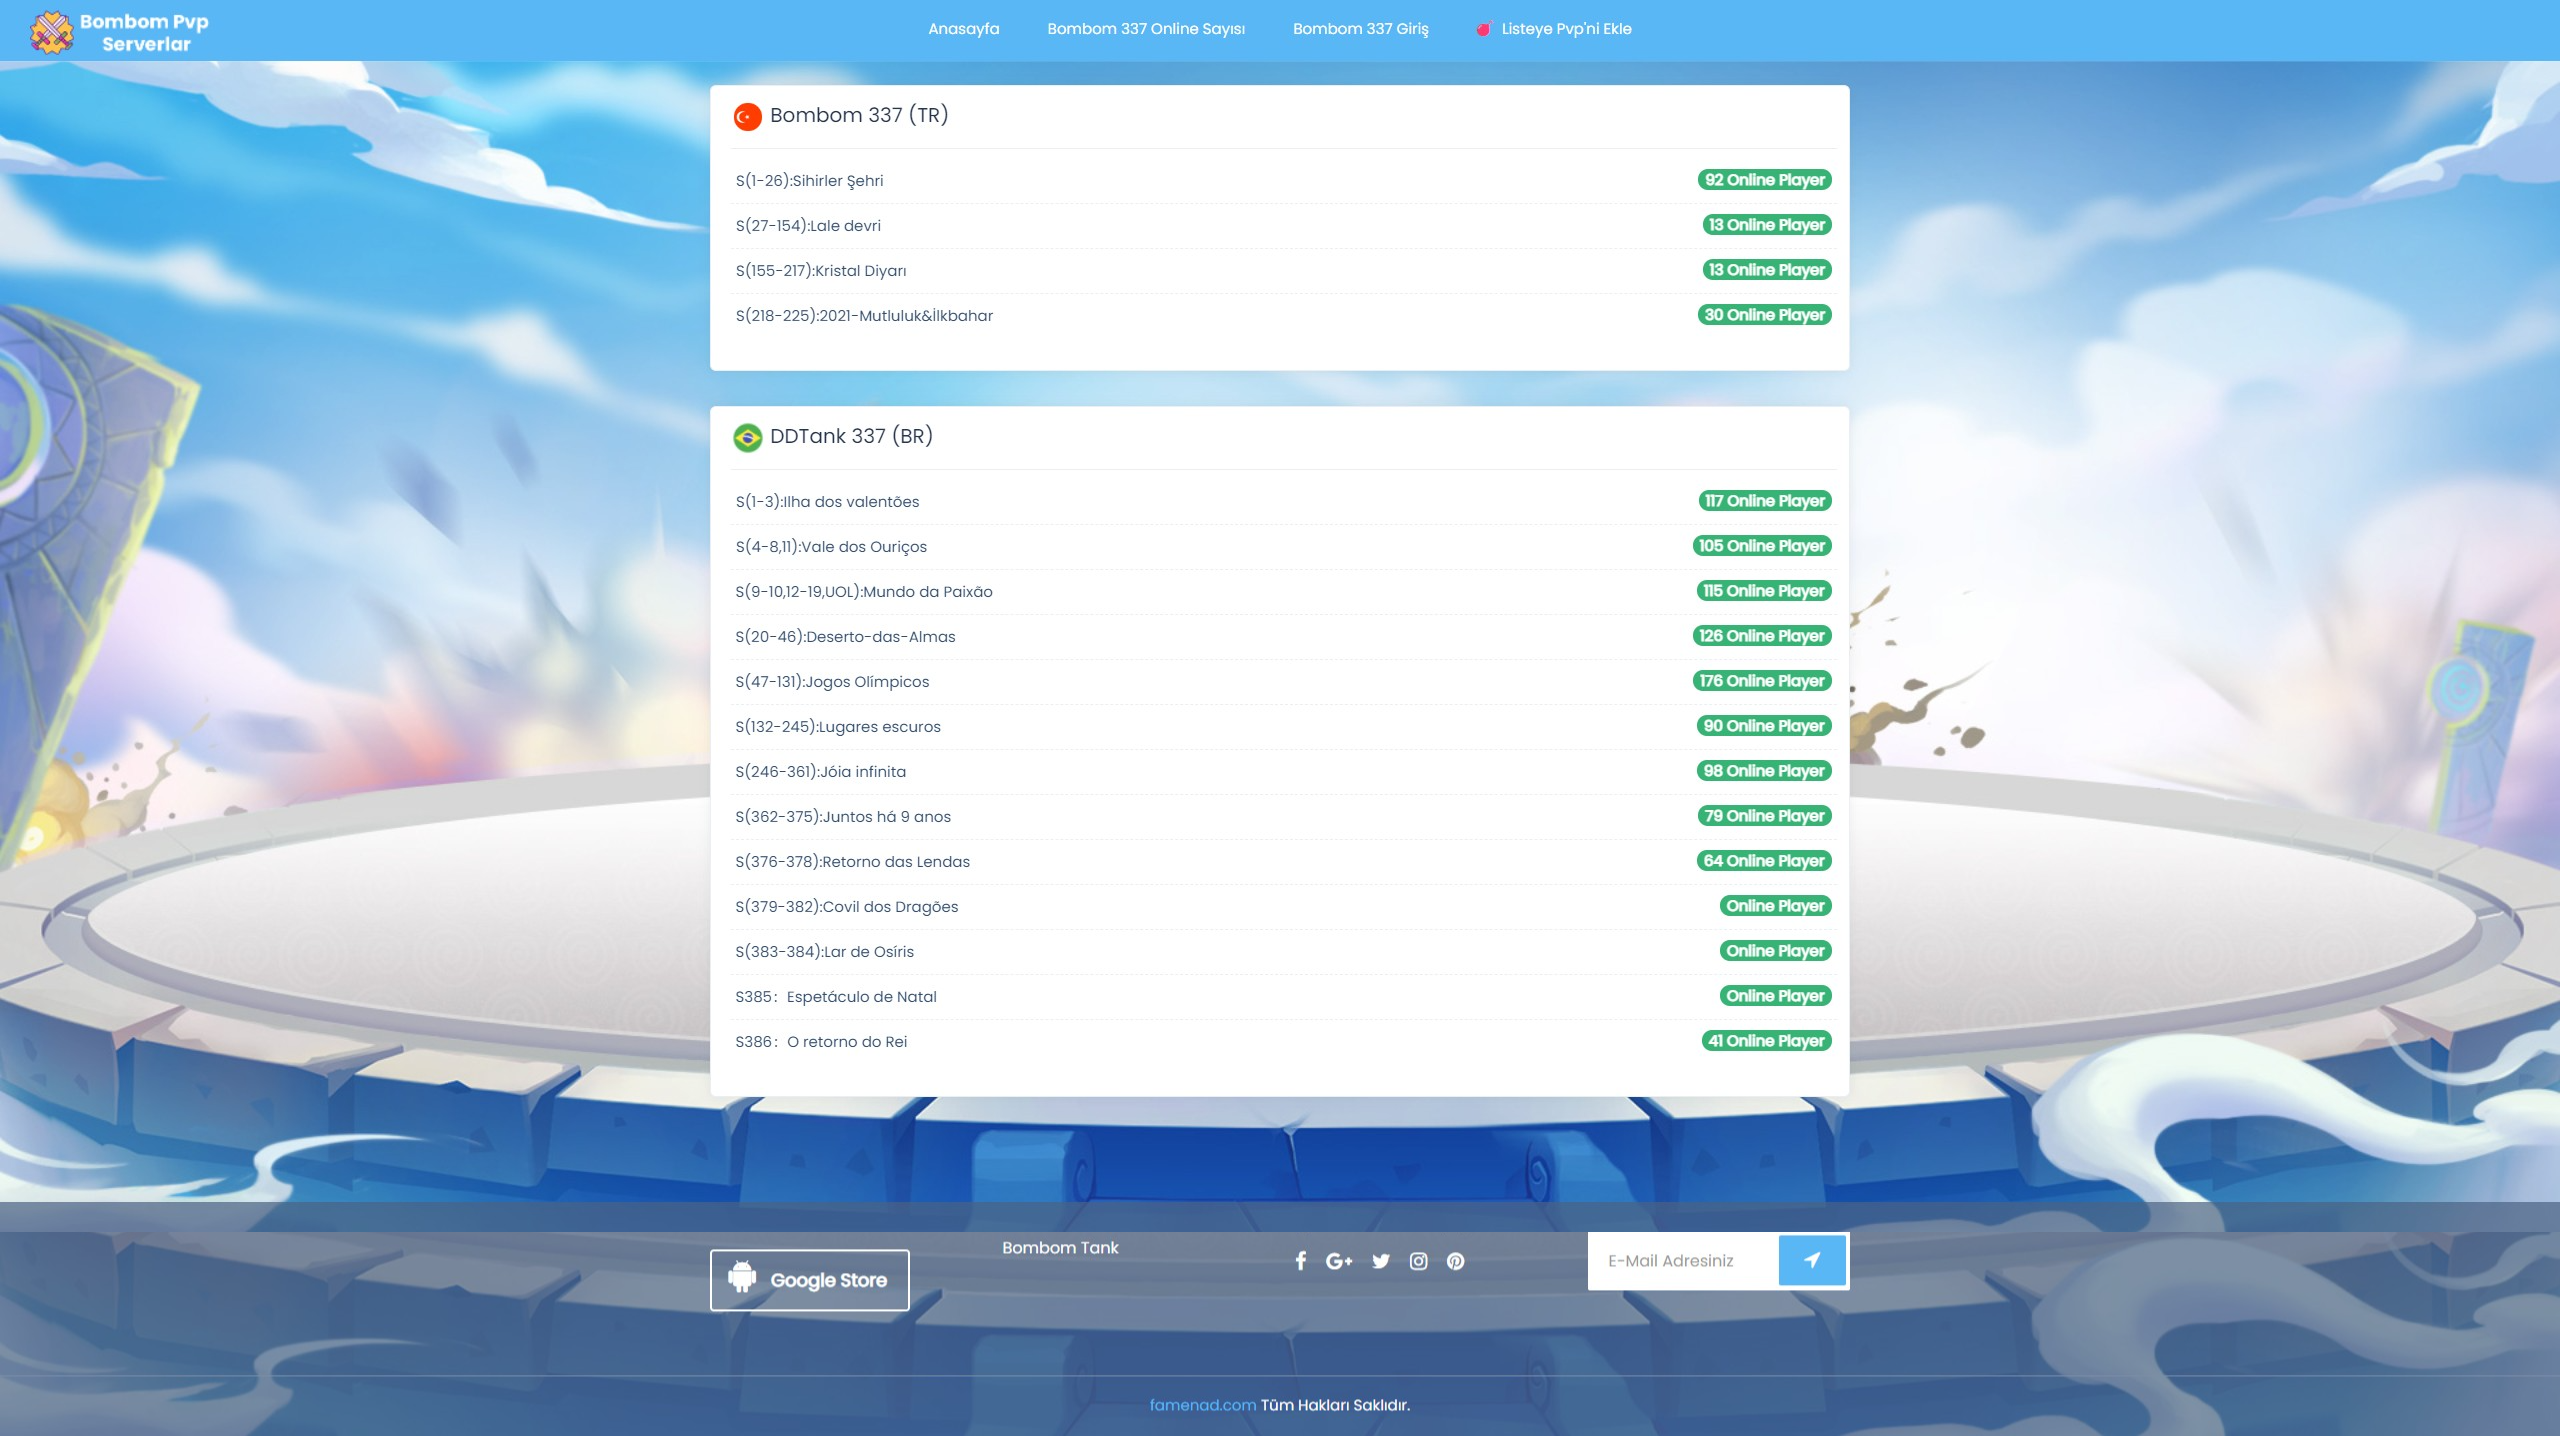Go to Bombom 337 Giriş page
Viewport: 2560px width, 1436px height.
1360,29
